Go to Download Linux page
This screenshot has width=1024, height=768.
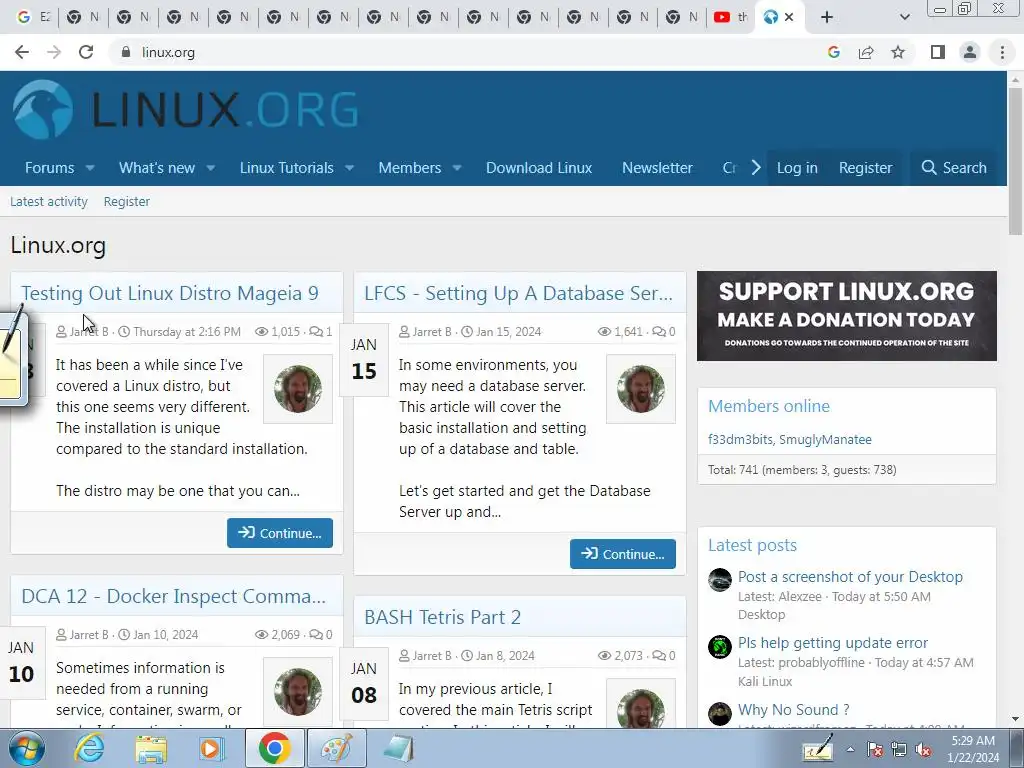pyautogui.click(x=539, y=168)
